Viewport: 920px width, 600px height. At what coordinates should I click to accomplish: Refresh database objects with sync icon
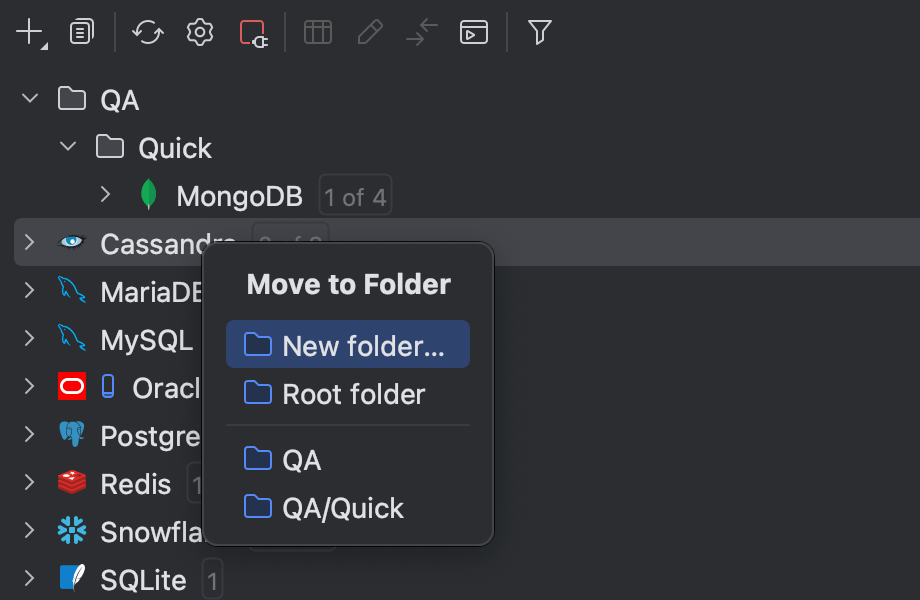point(147,31)
